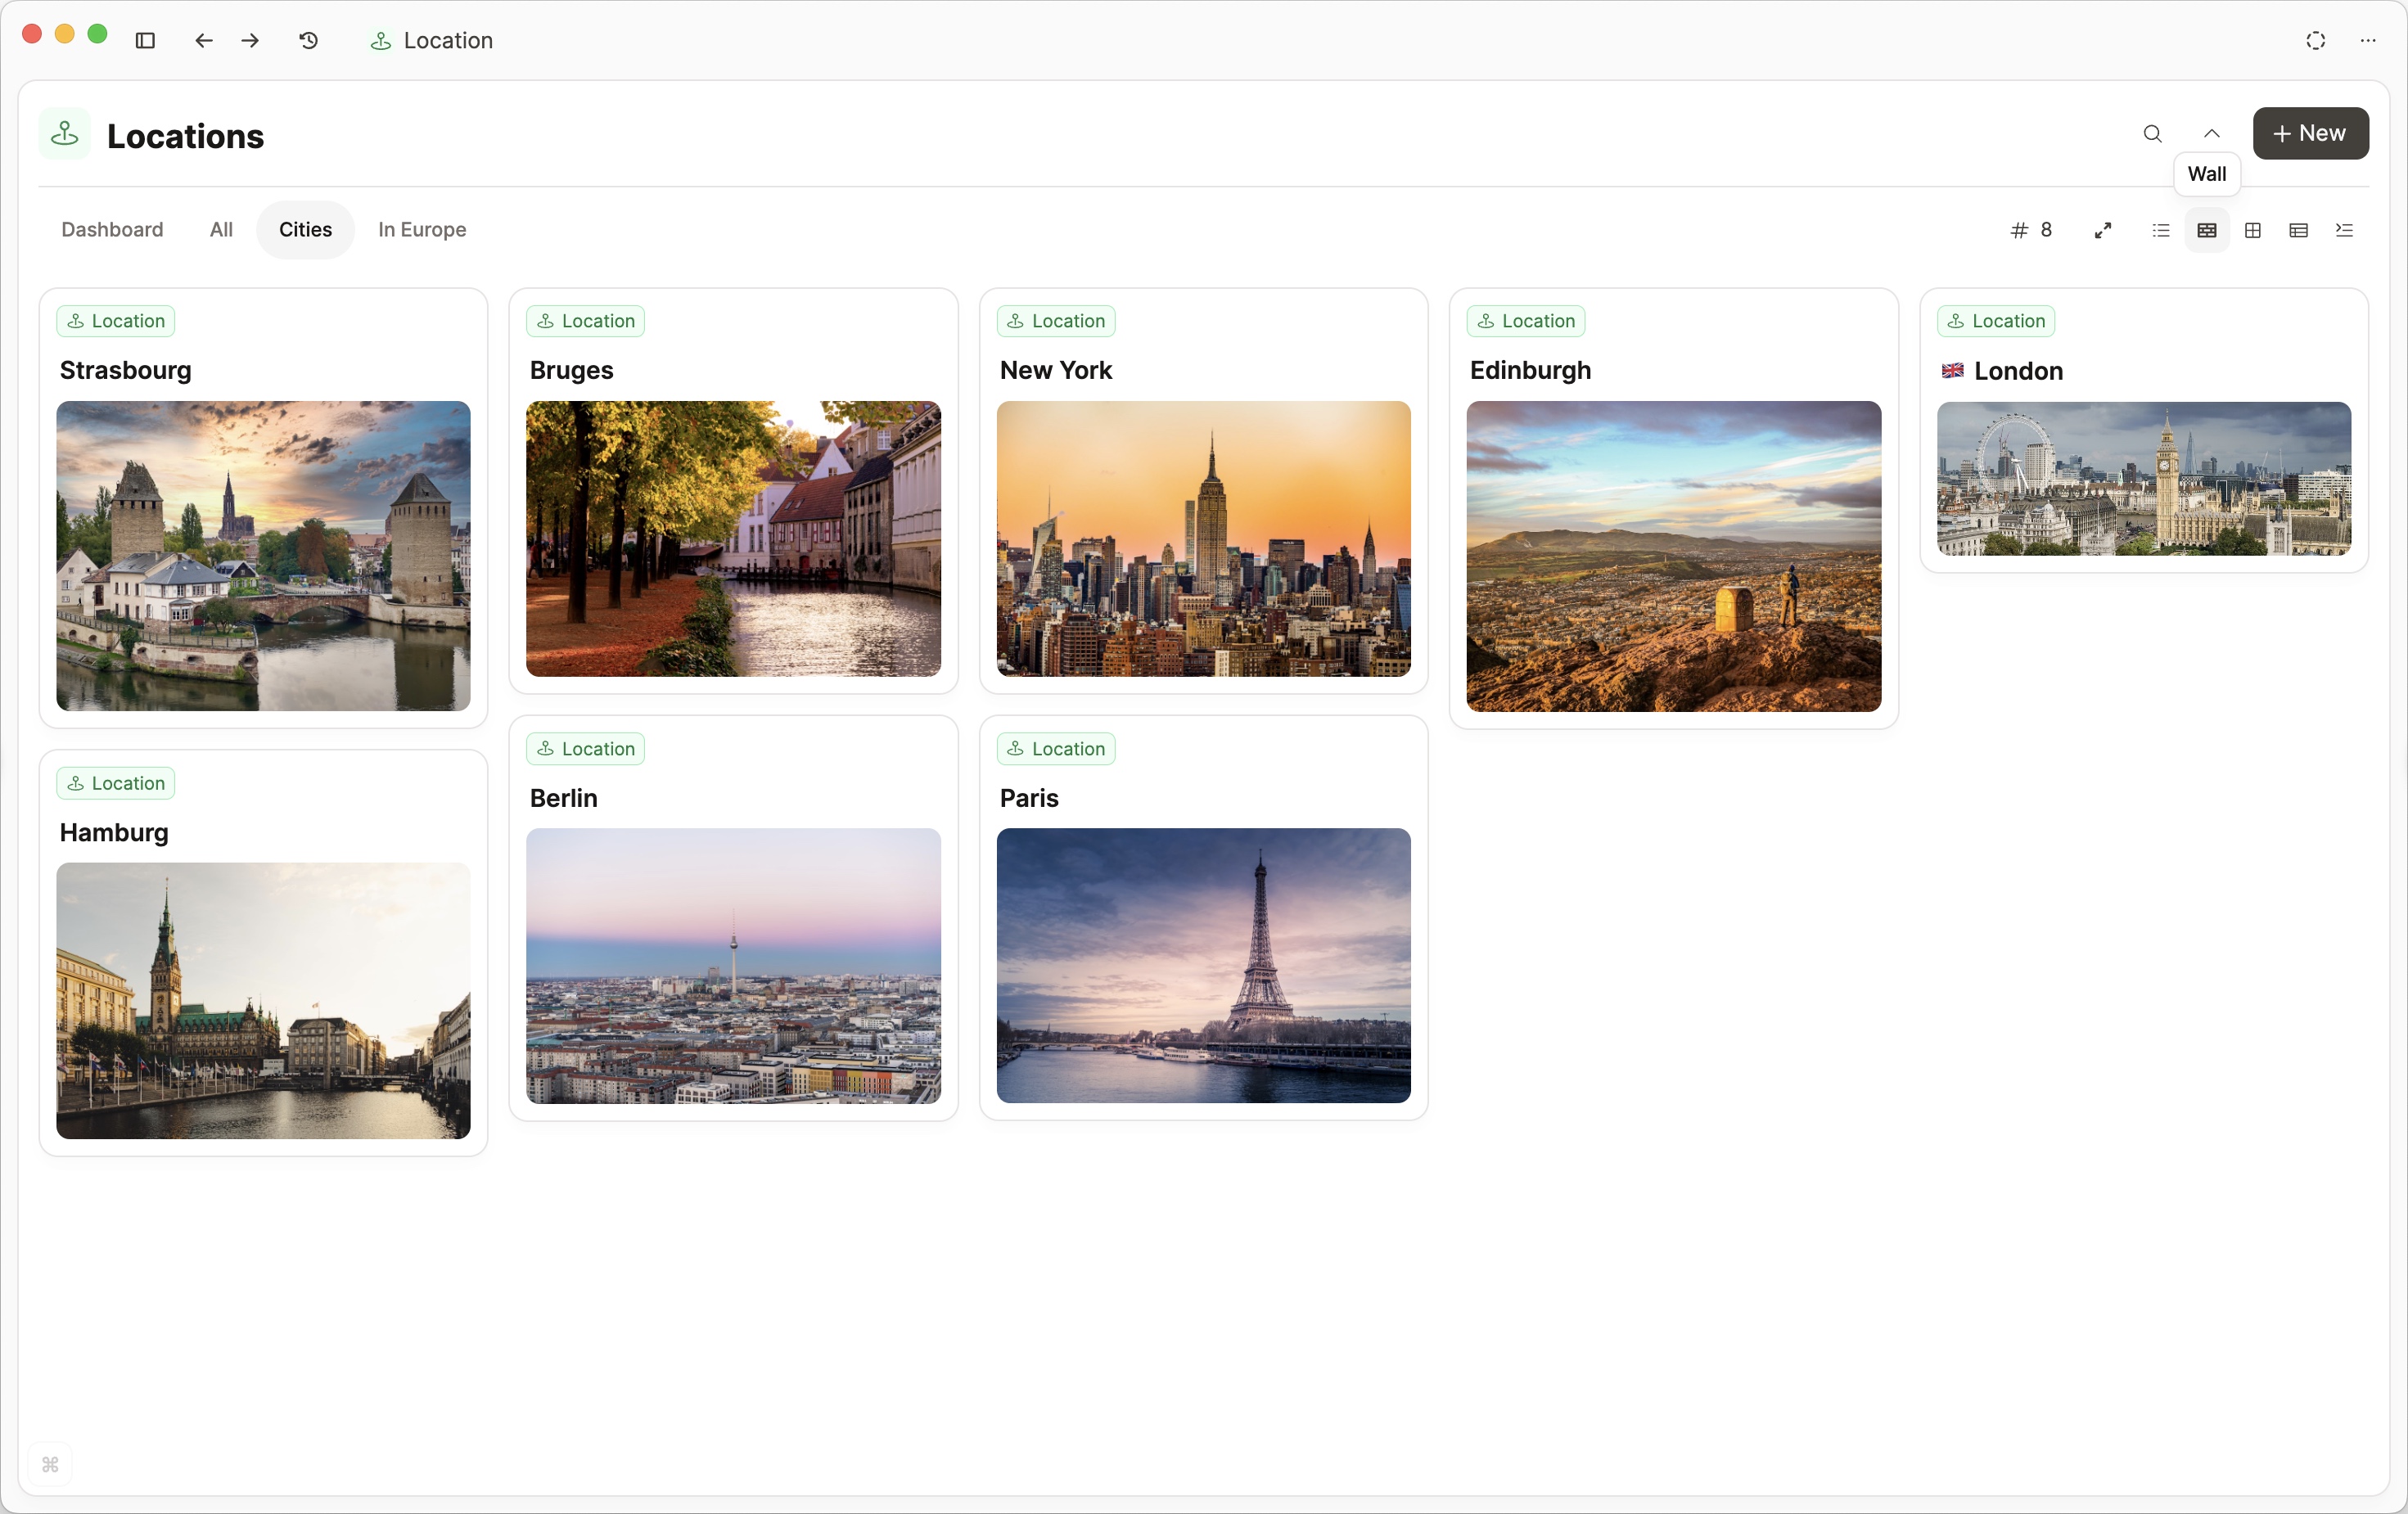Click the fullscreen expand arrows icon
This screenshot has width=2408, height=1514.
point(2103,230)
